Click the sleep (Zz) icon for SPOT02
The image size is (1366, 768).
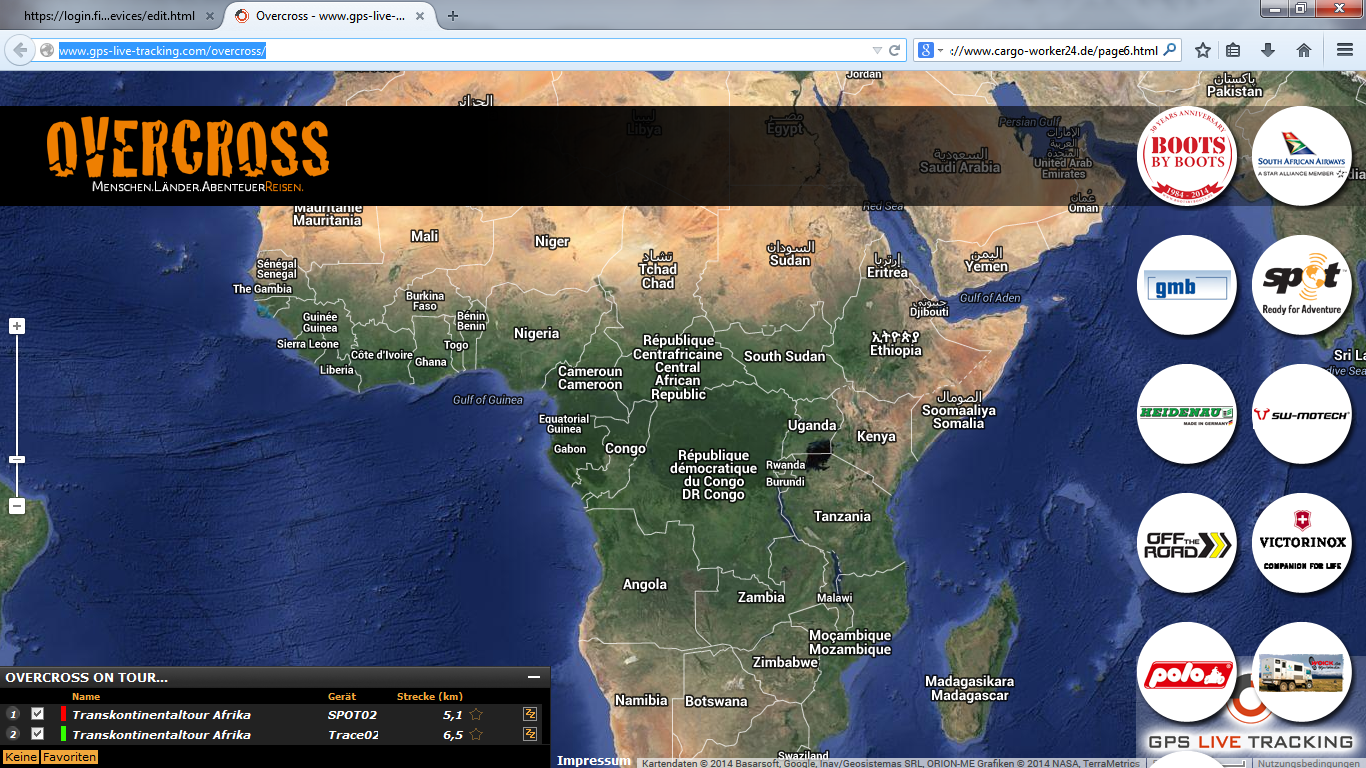pyautogui.click(x=530, y=714)
